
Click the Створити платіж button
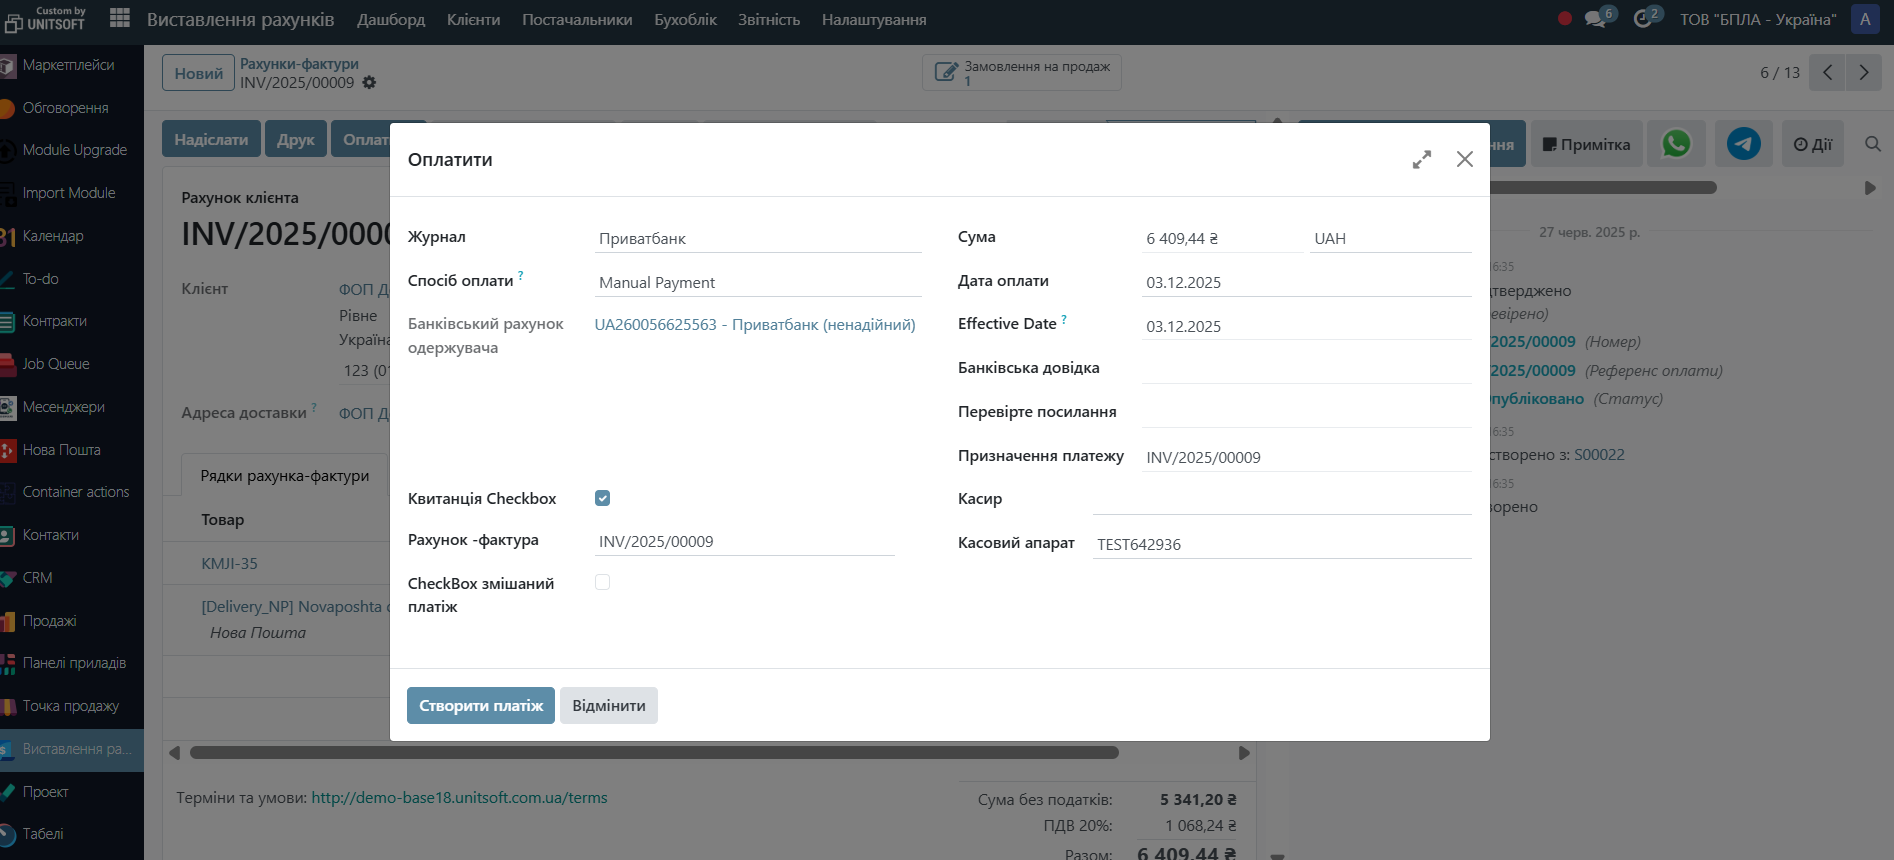(480, 706)
